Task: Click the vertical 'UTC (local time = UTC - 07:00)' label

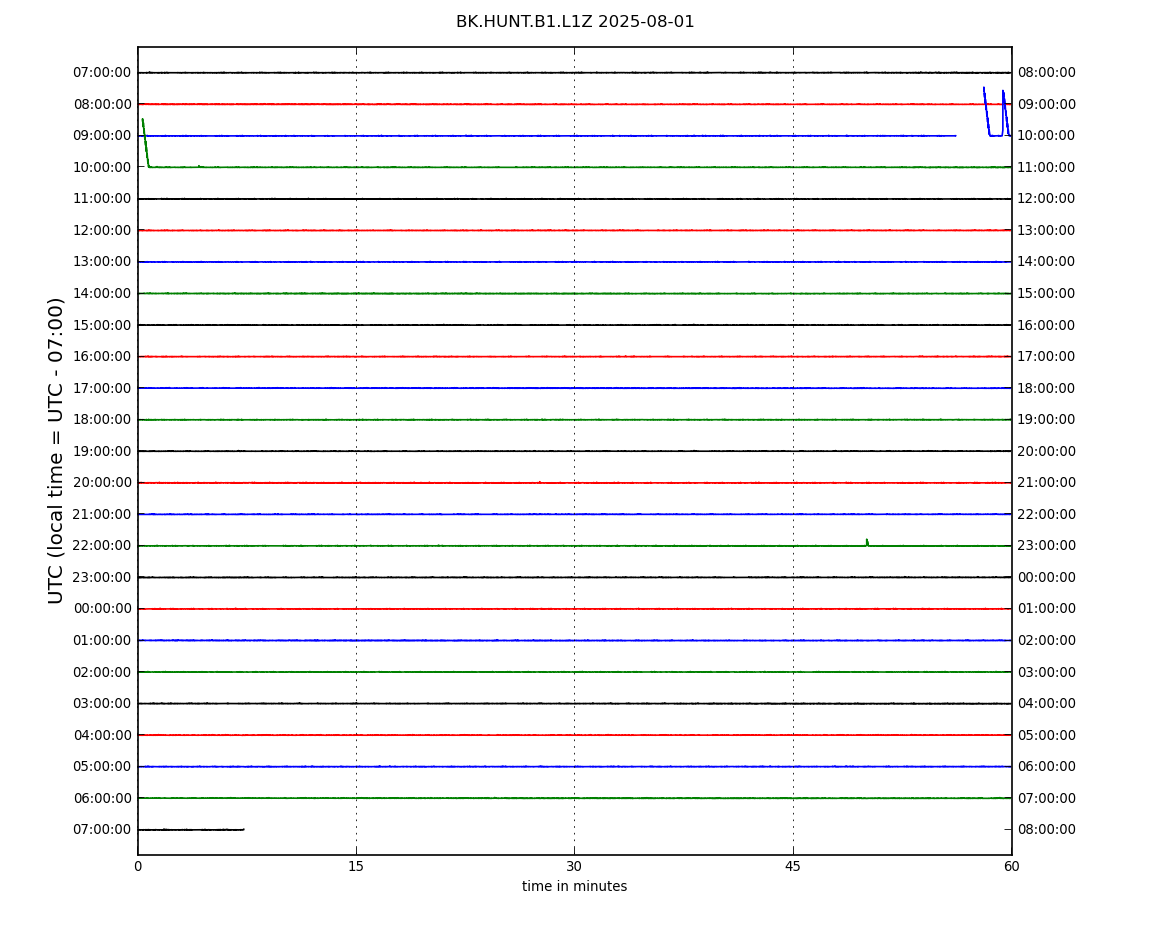Action: tap(56, 450)
